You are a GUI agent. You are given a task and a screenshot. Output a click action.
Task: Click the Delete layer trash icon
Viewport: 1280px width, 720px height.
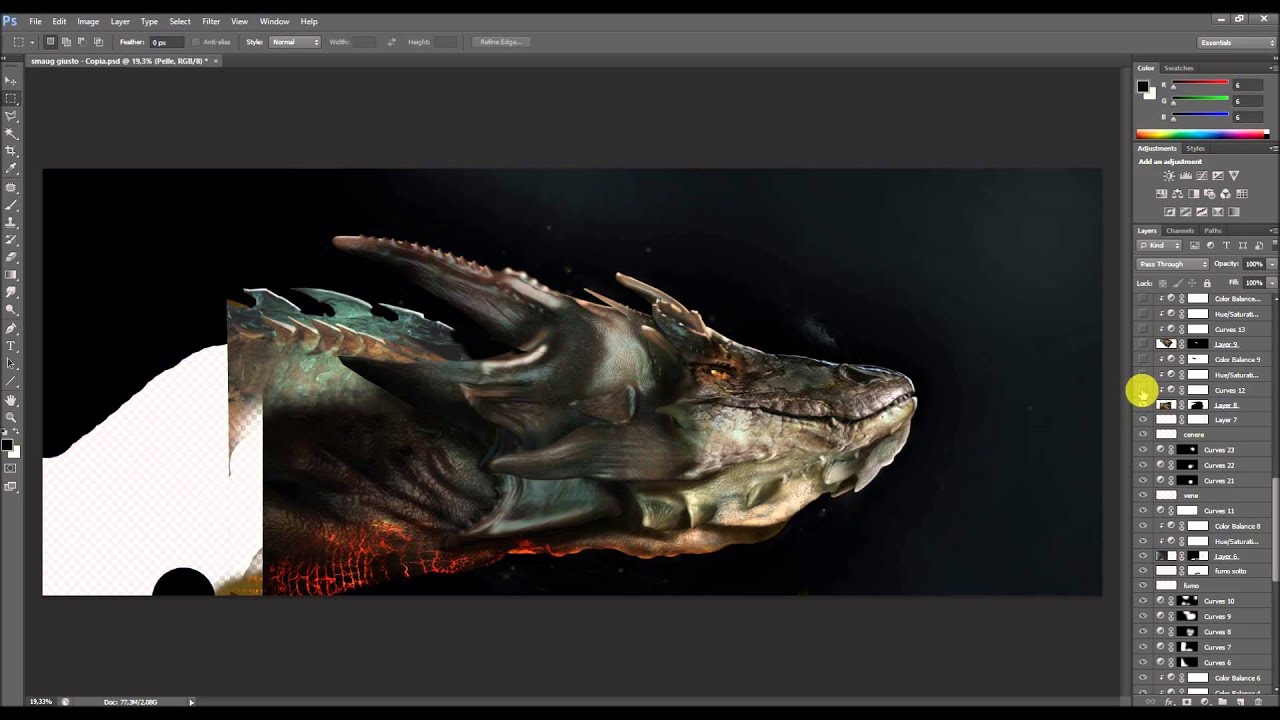tap(1258, 702)
